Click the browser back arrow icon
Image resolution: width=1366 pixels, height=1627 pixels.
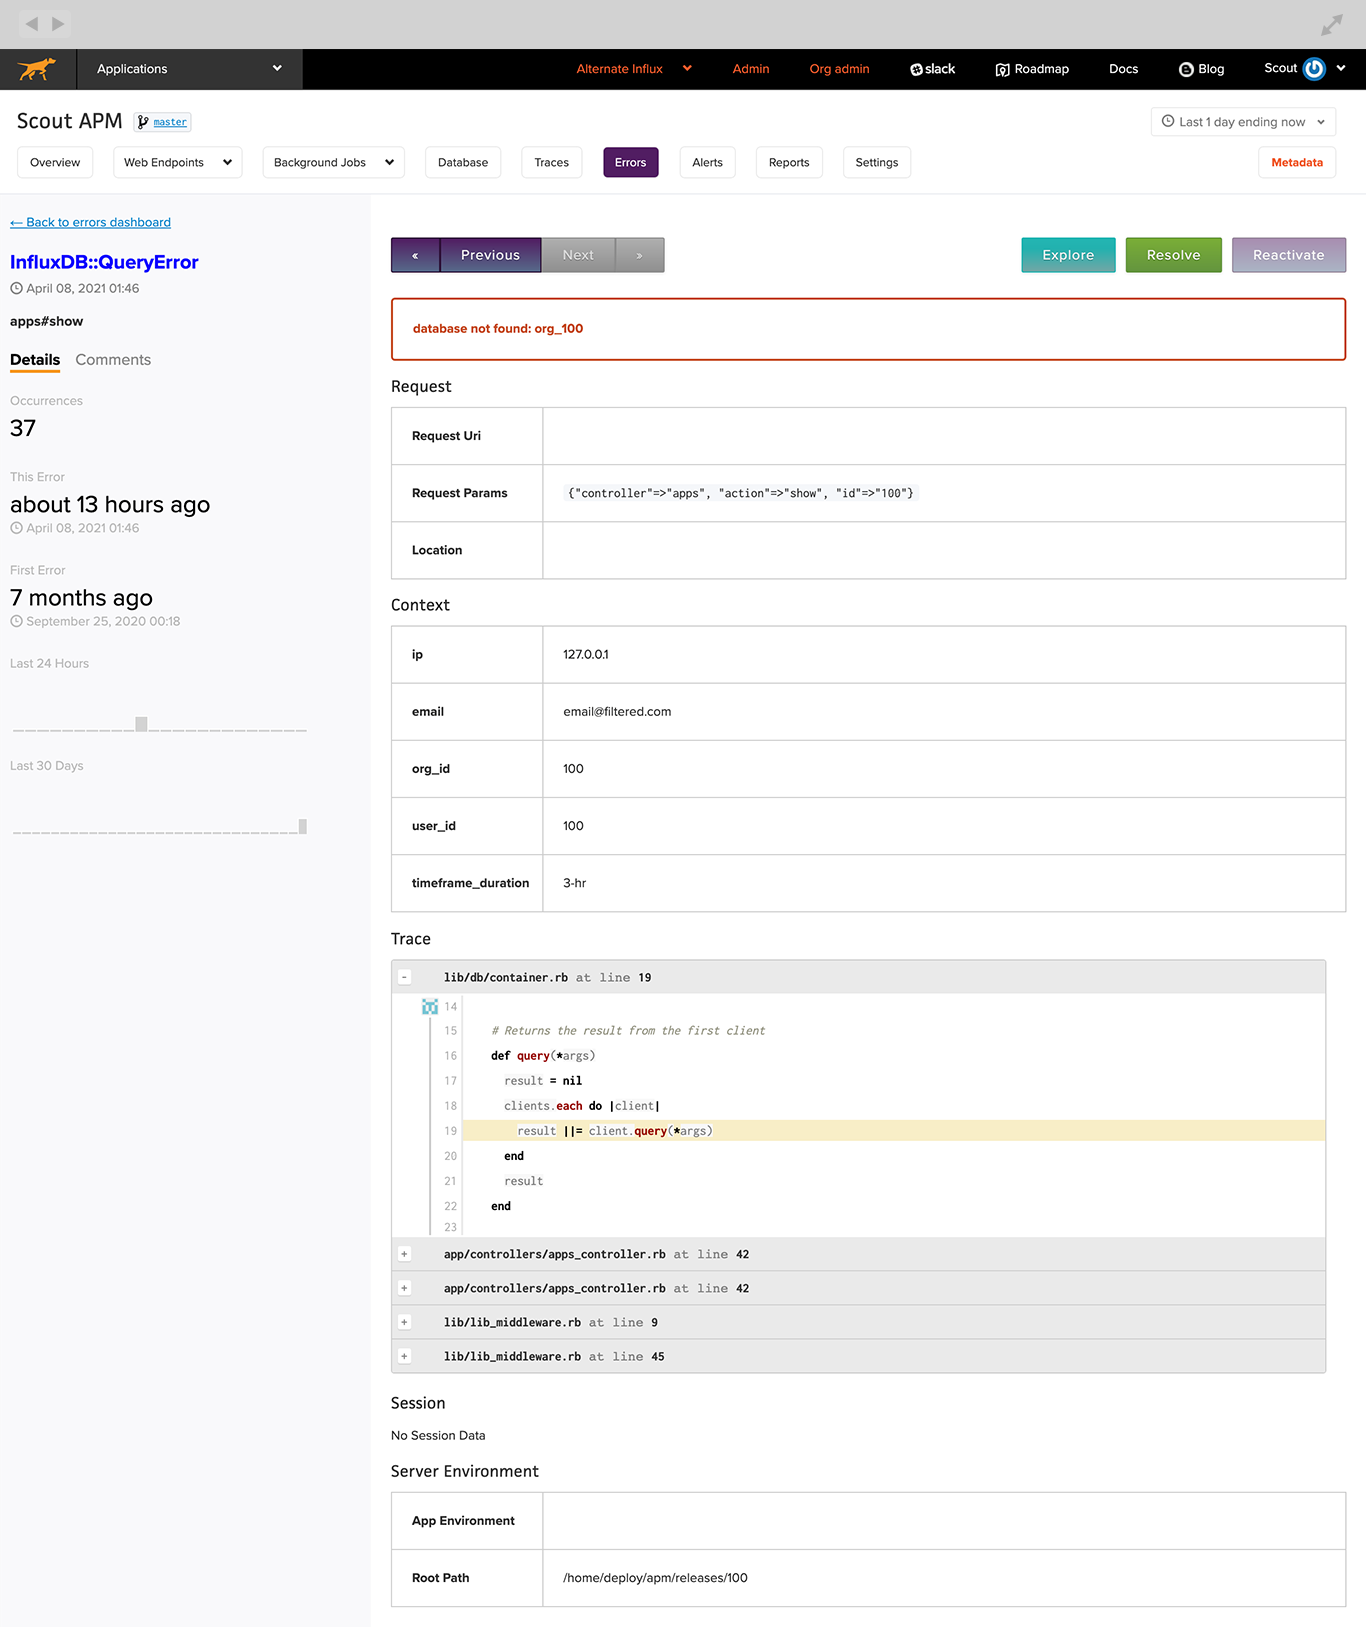[x=32, y=23]
